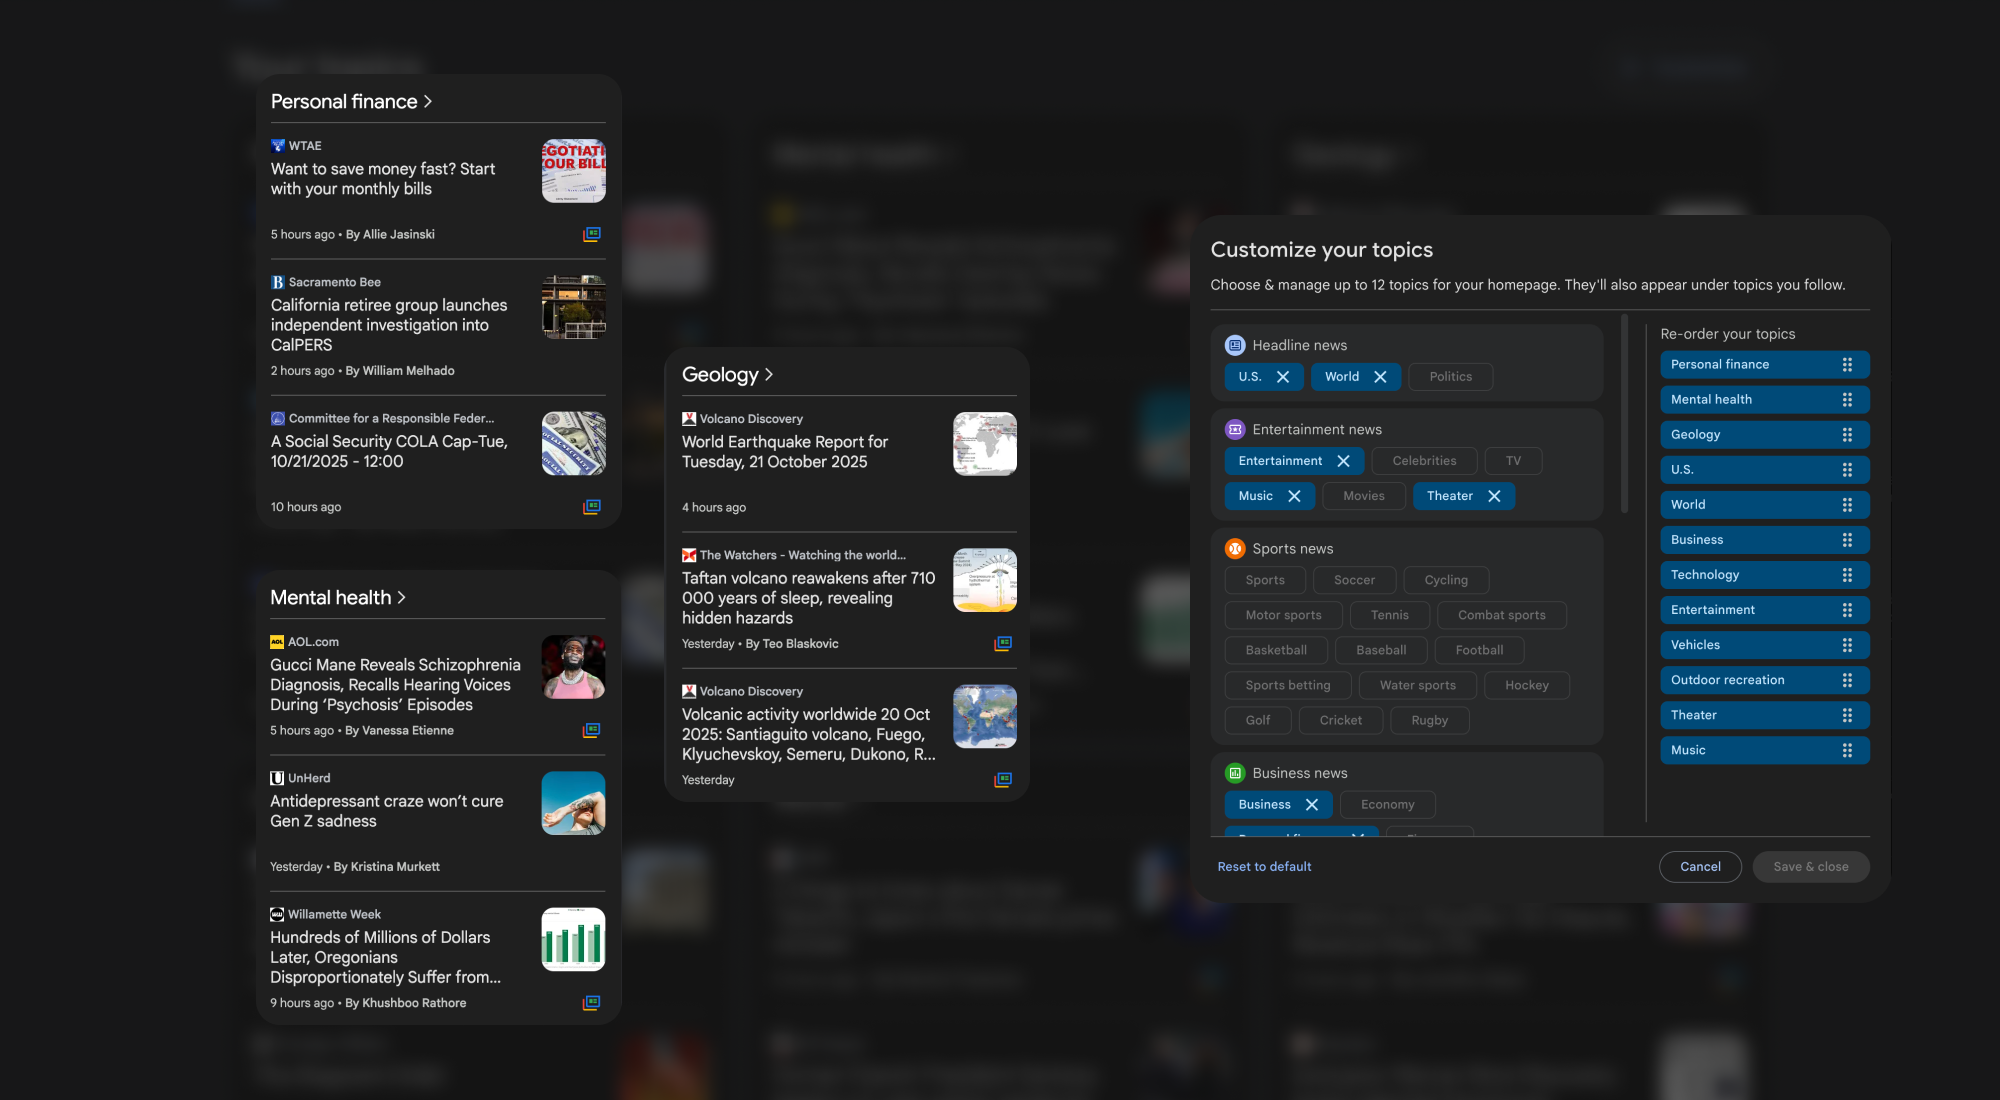Click the drag handle for the Theater reorder item

coord(1847,715)
